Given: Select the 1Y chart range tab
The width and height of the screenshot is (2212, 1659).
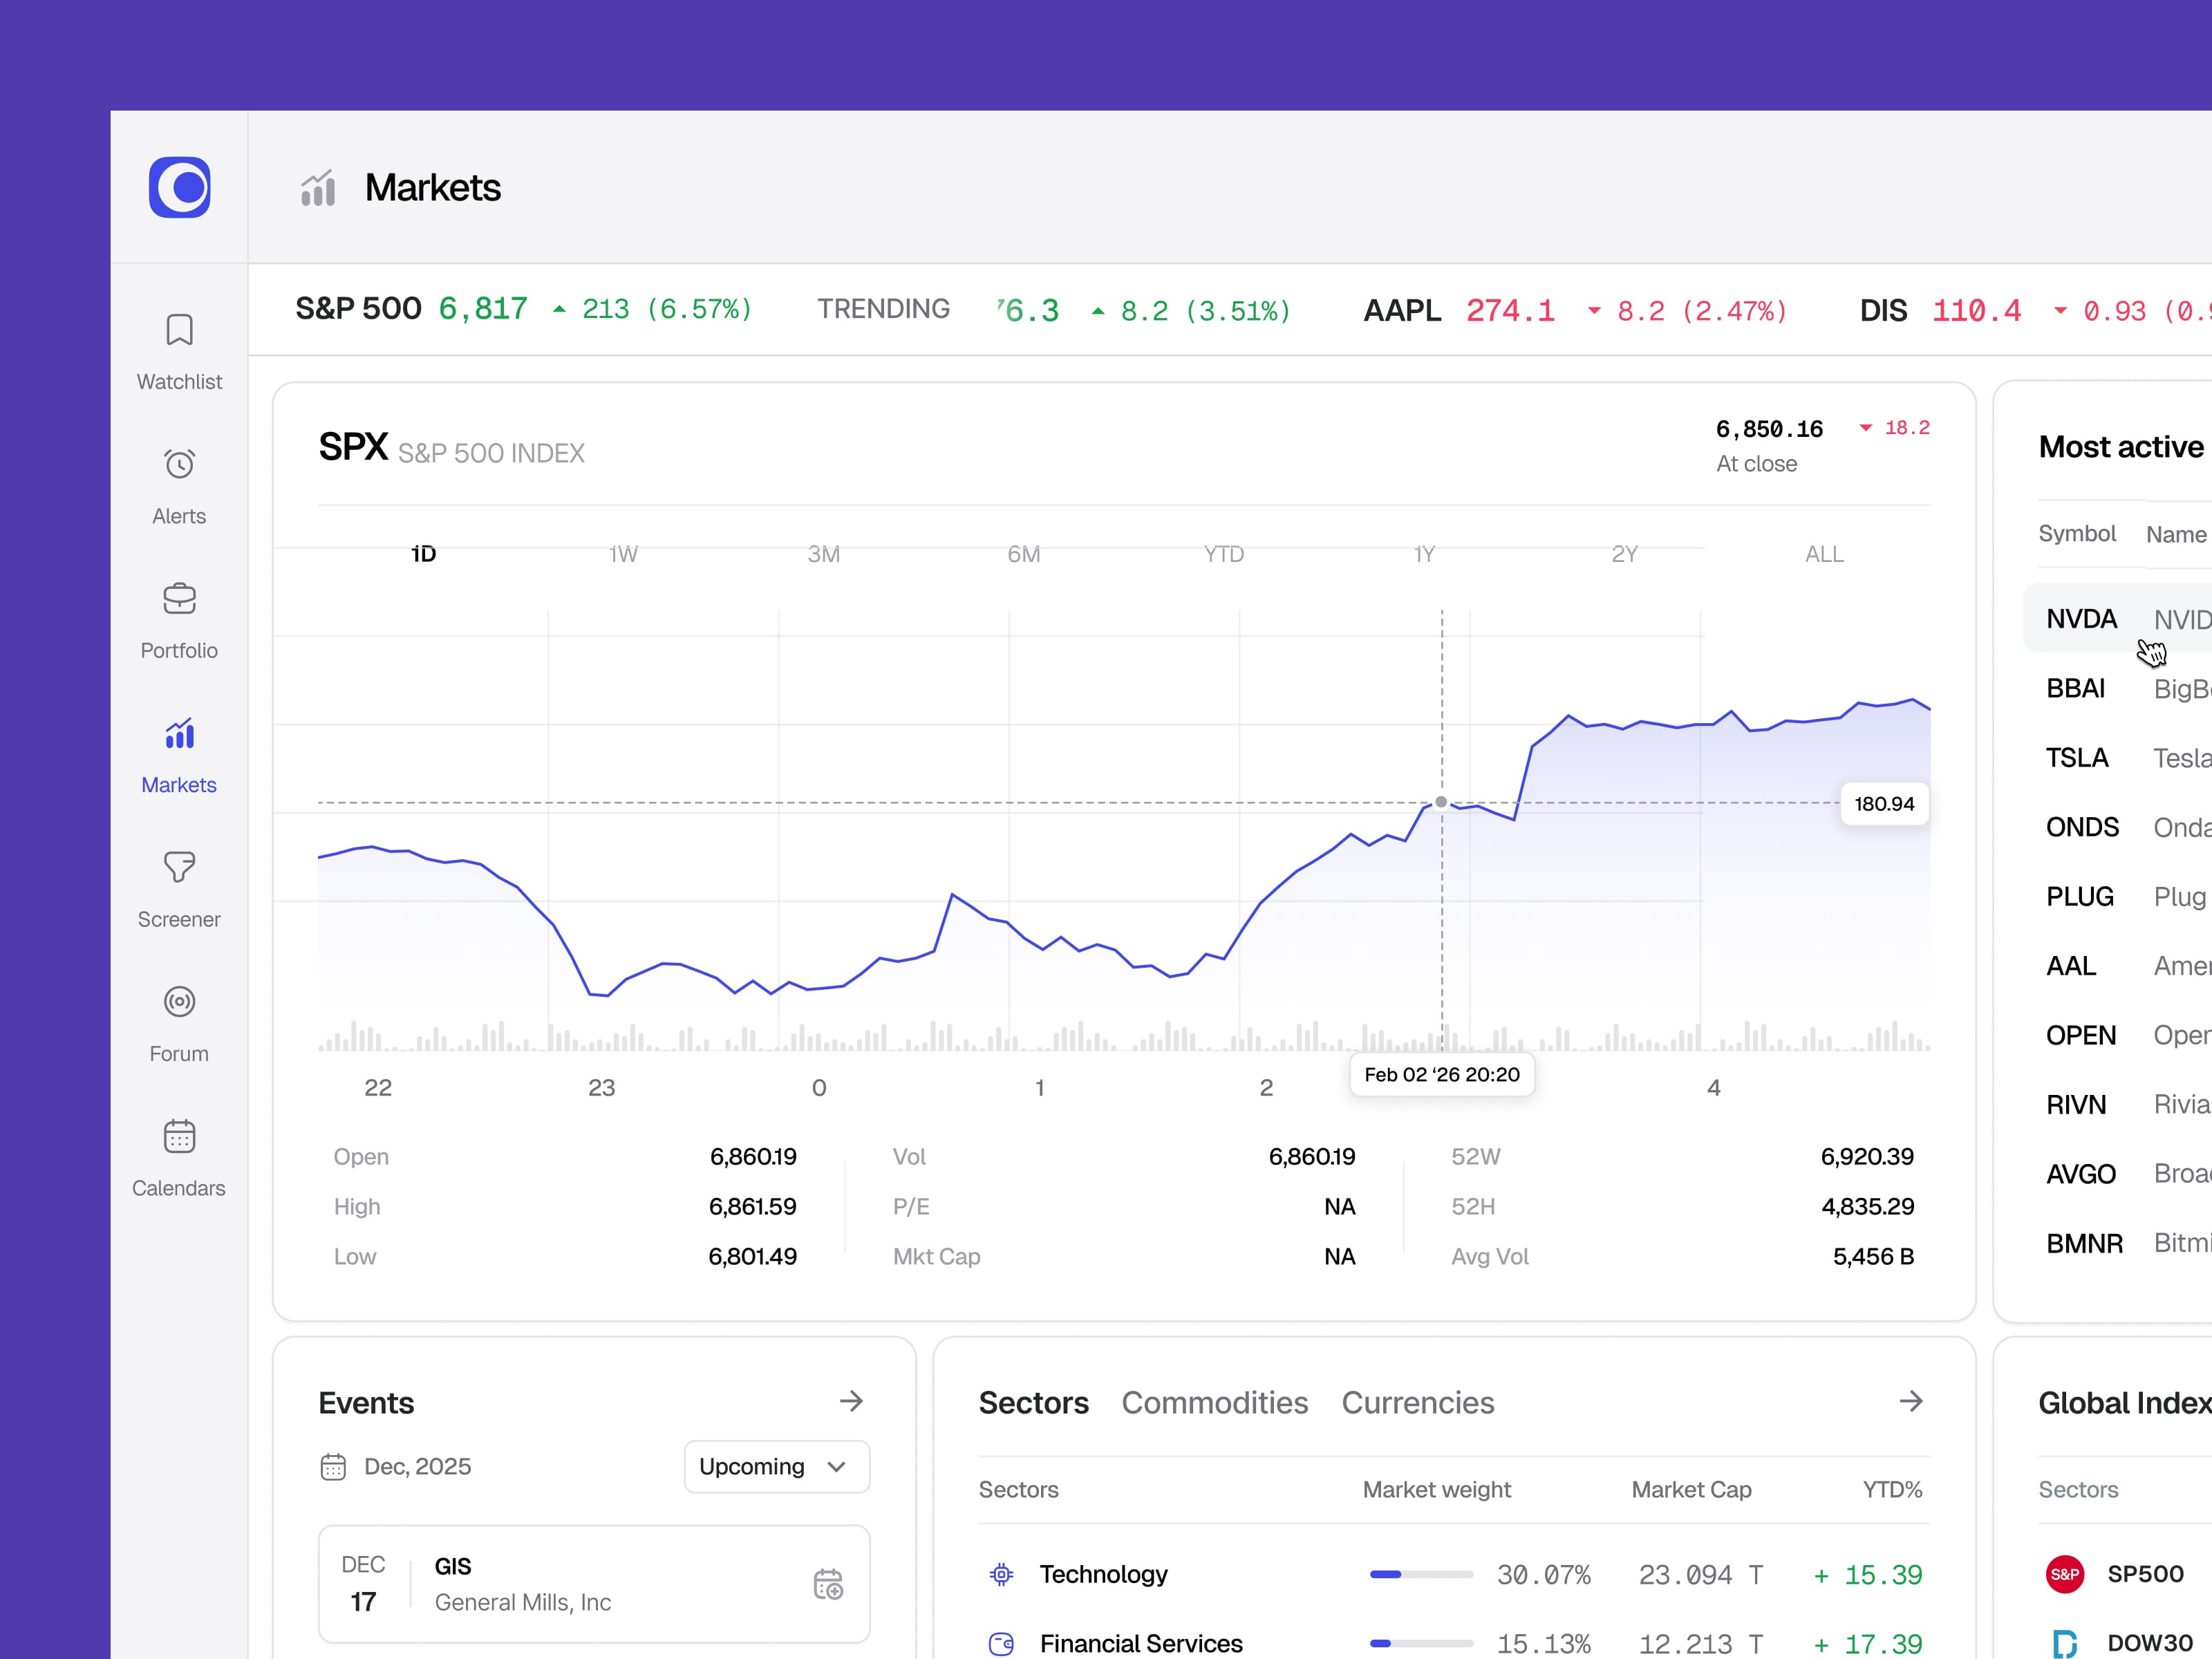Looking at the screenshot, I should tap(1424, 554).
